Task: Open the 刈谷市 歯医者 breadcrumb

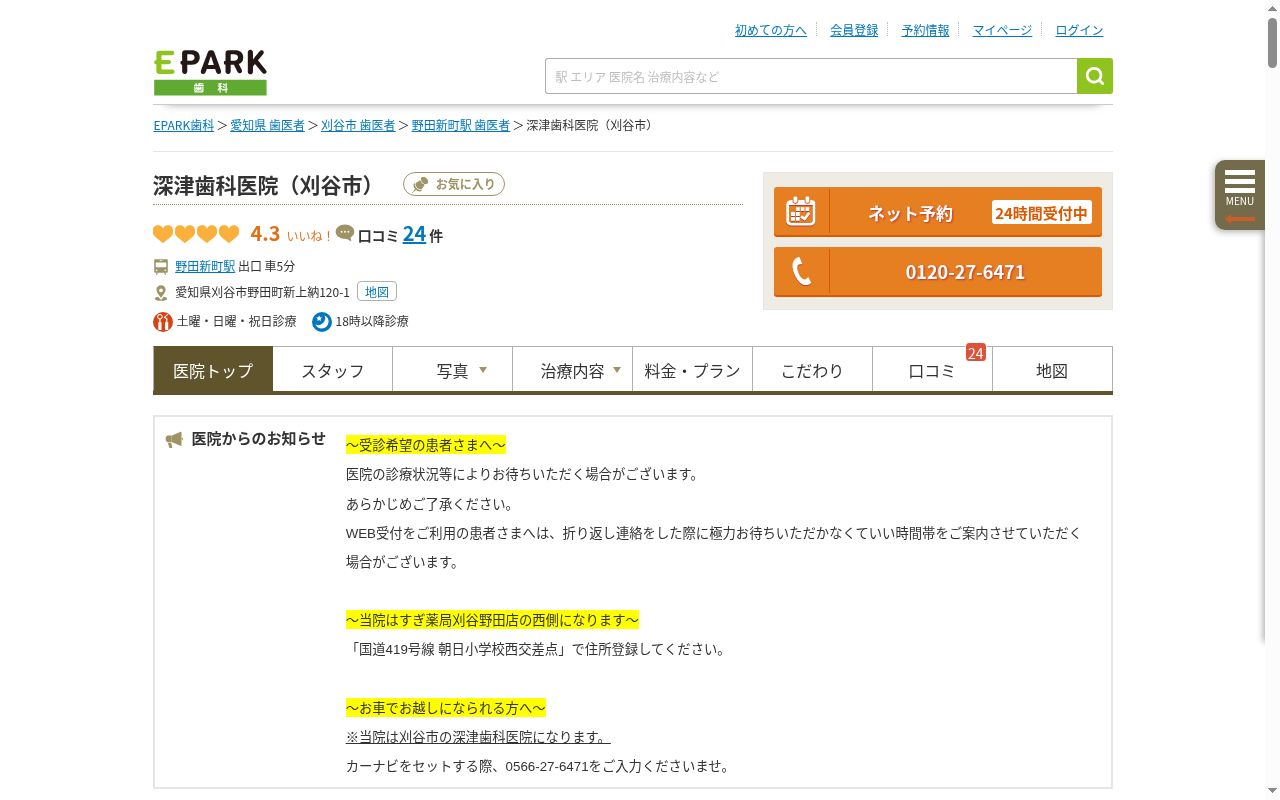Action: pyautogui.click(x=358, y=125)
